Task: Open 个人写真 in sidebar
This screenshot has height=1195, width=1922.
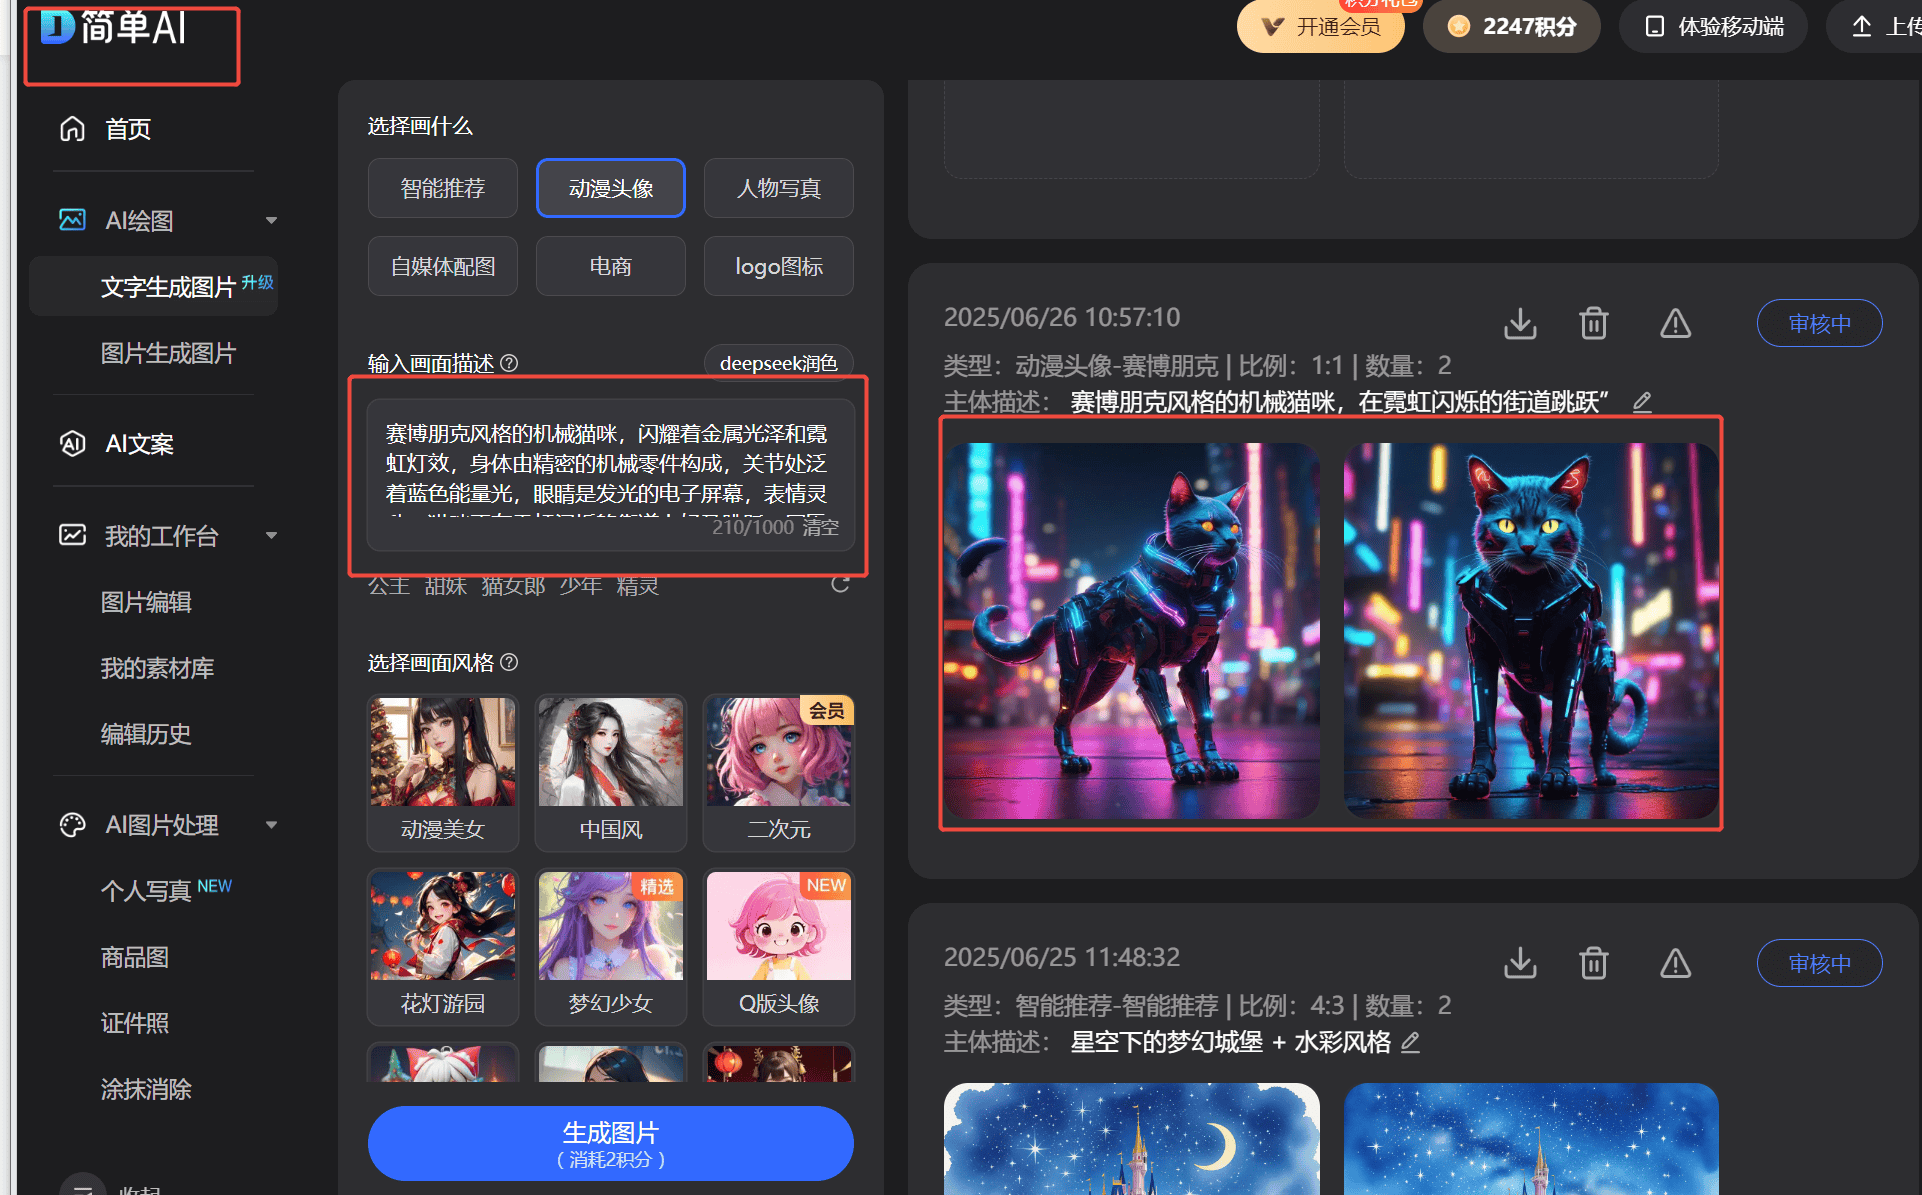Action: point(146,891)
